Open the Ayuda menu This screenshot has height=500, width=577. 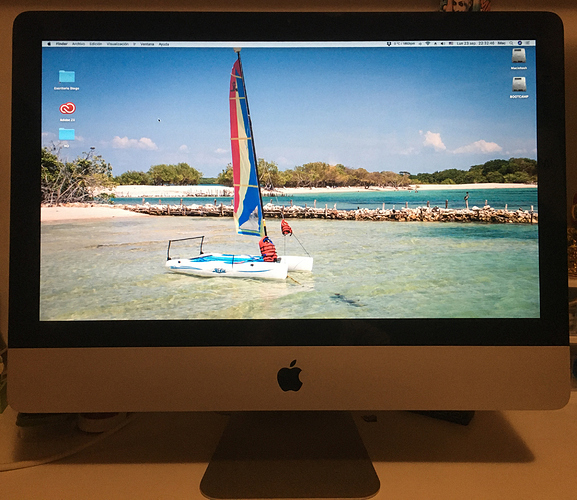coord(164,44)
